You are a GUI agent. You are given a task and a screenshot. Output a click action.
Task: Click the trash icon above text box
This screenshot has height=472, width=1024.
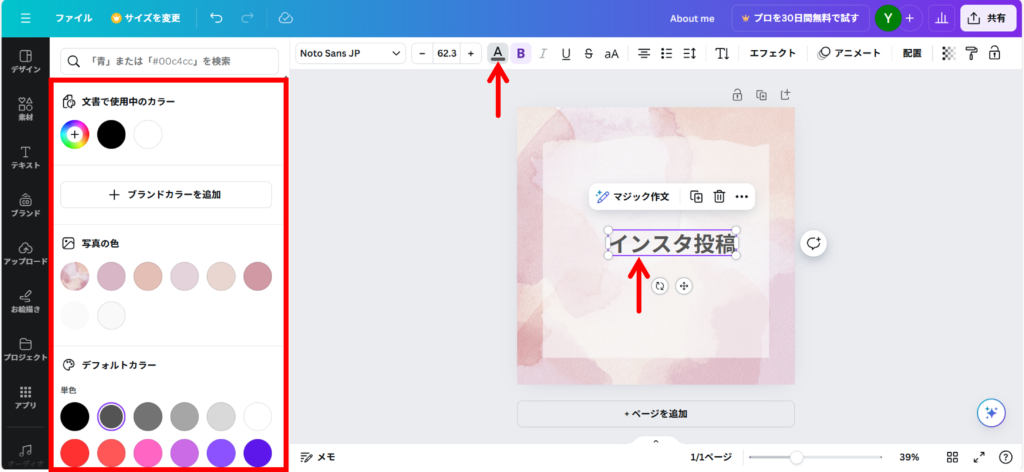pyautogui.click(x=719, y=197)
